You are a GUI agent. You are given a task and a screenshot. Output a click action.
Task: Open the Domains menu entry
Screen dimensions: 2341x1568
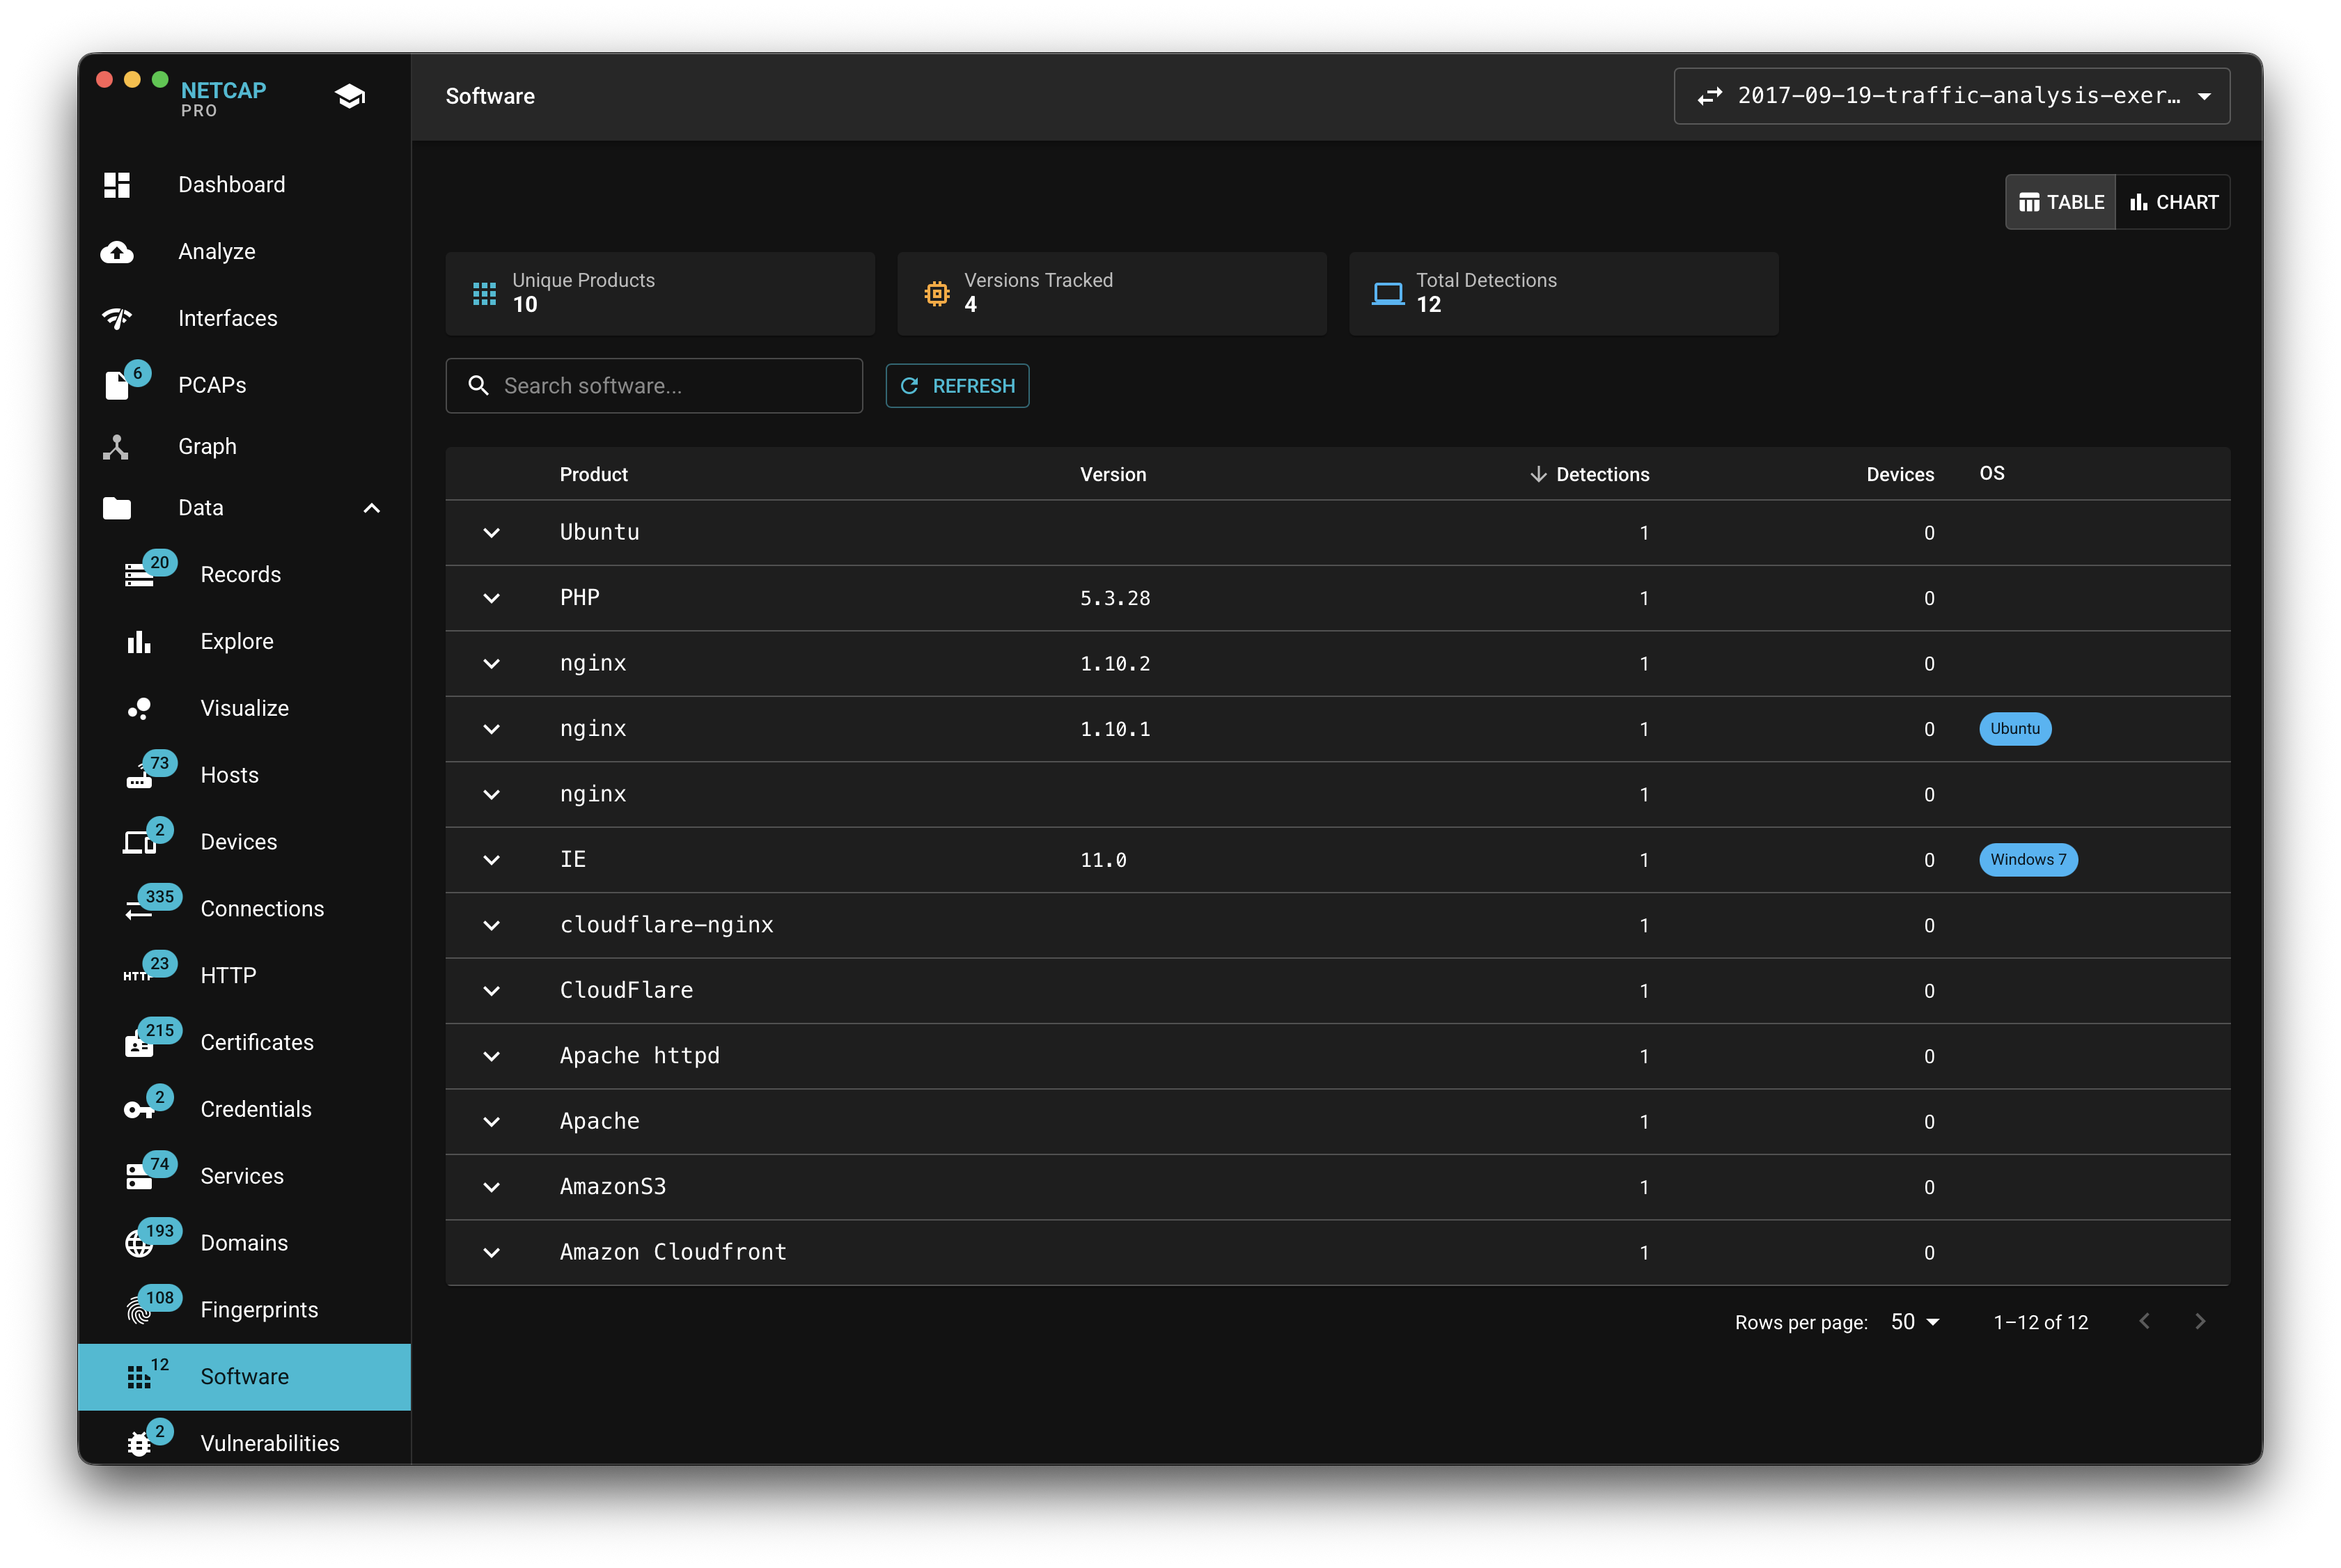pyautogui.click(x=245, y=1243)
